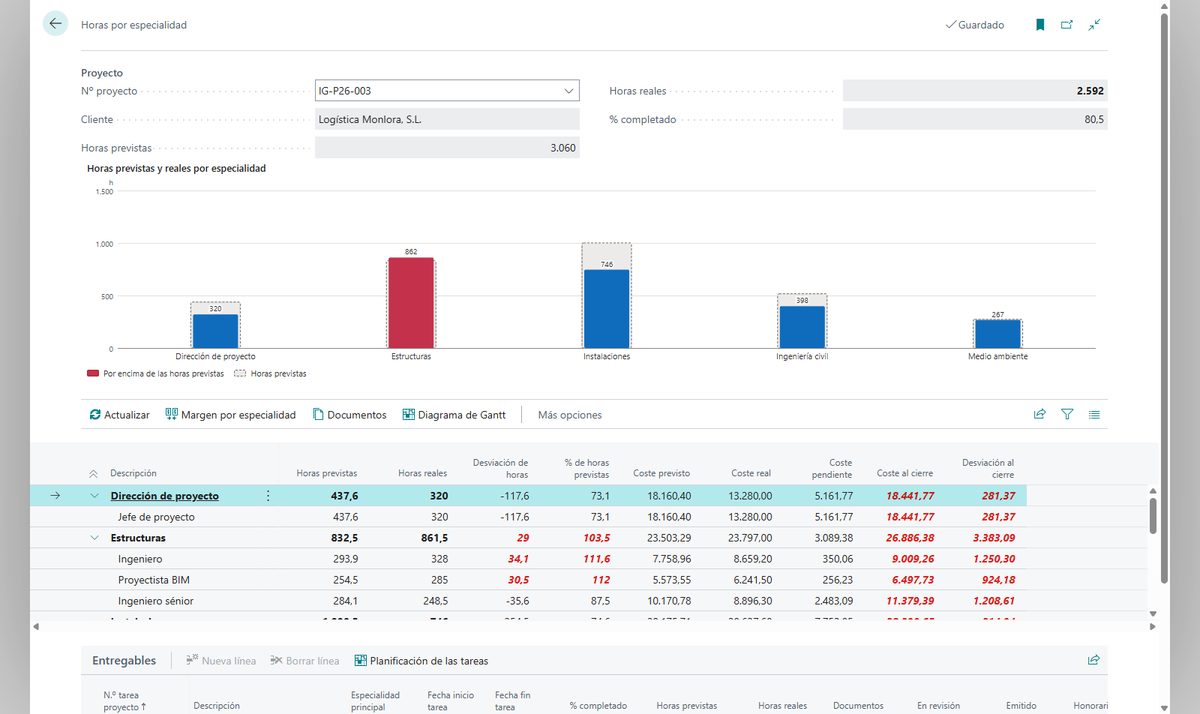Open row options dots for Dirección de proyecto
This screenshot has height=714, width=1200.
point(267,496)
